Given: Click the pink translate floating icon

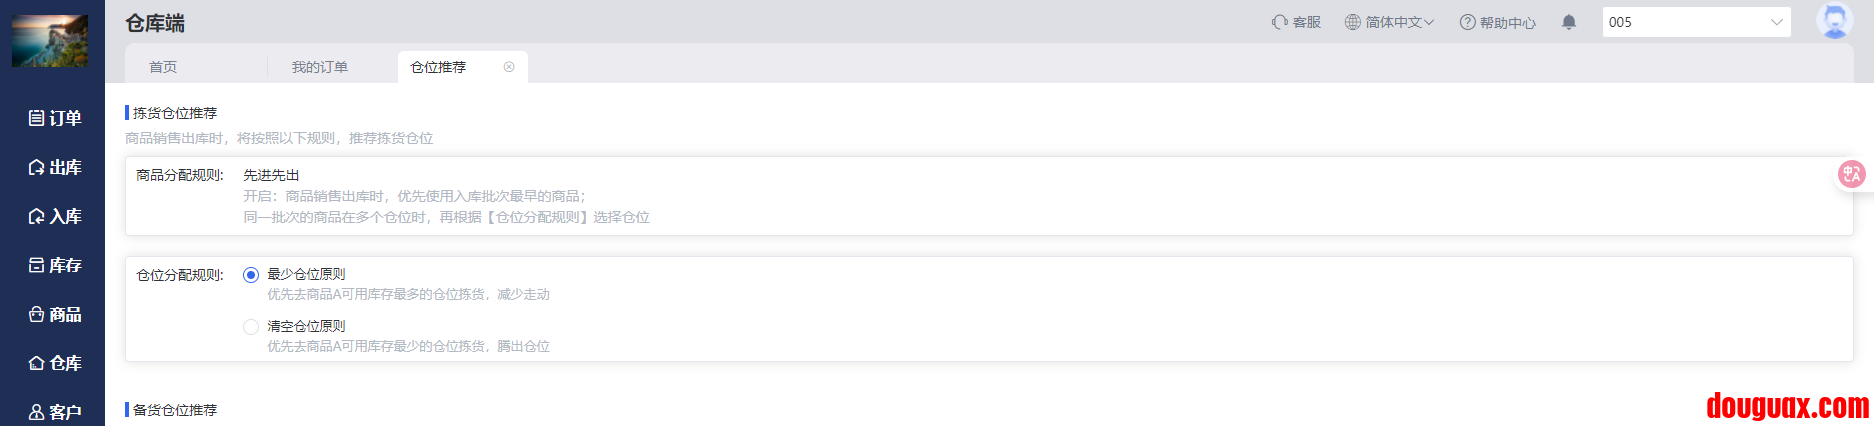Looking at the screenshot, I should click(x=1851, y=174).
